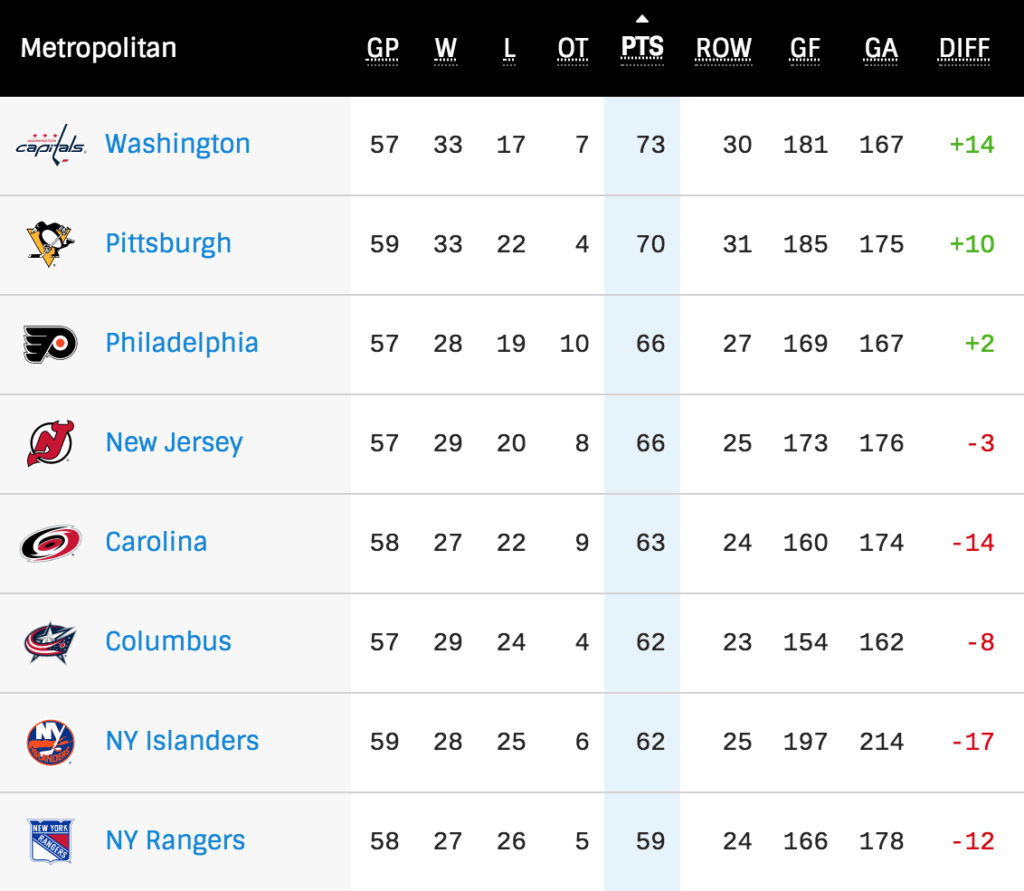Sort table by DIFF column header
1024x891 pixels.
click(x=964, y=48)
